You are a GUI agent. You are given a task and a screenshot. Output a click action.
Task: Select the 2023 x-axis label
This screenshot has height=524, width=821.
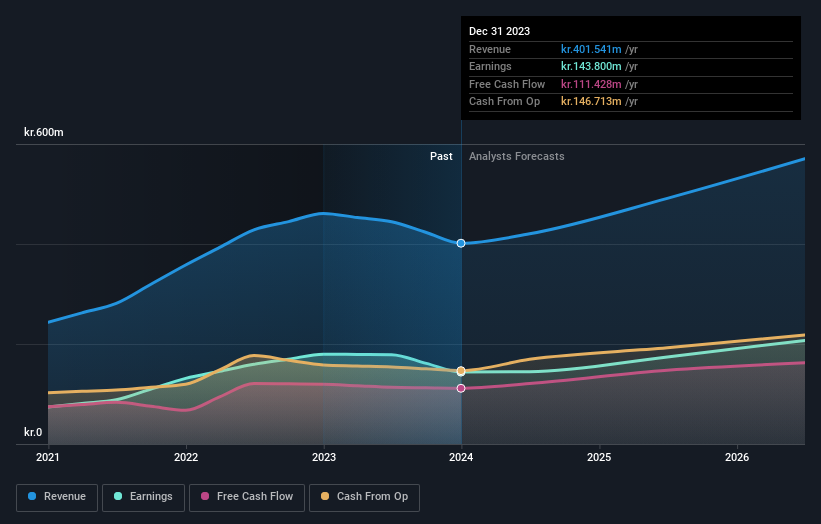pos(324,457)
